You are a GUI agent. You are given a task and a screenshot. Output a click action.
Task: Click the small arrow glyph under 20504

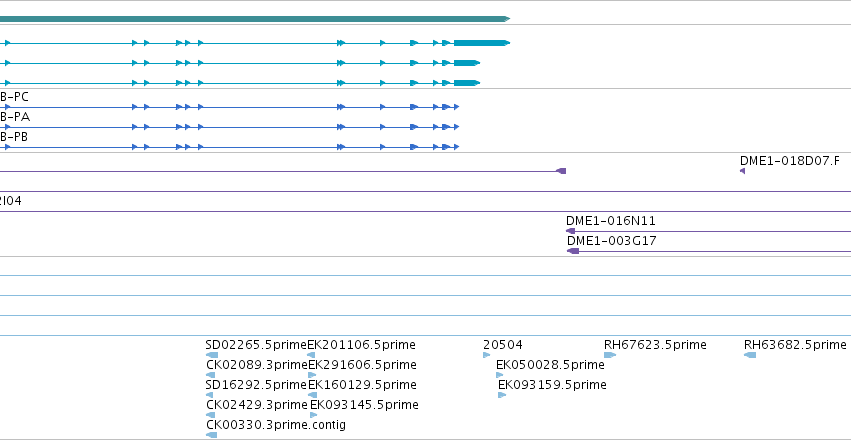[x=486, y=355]
